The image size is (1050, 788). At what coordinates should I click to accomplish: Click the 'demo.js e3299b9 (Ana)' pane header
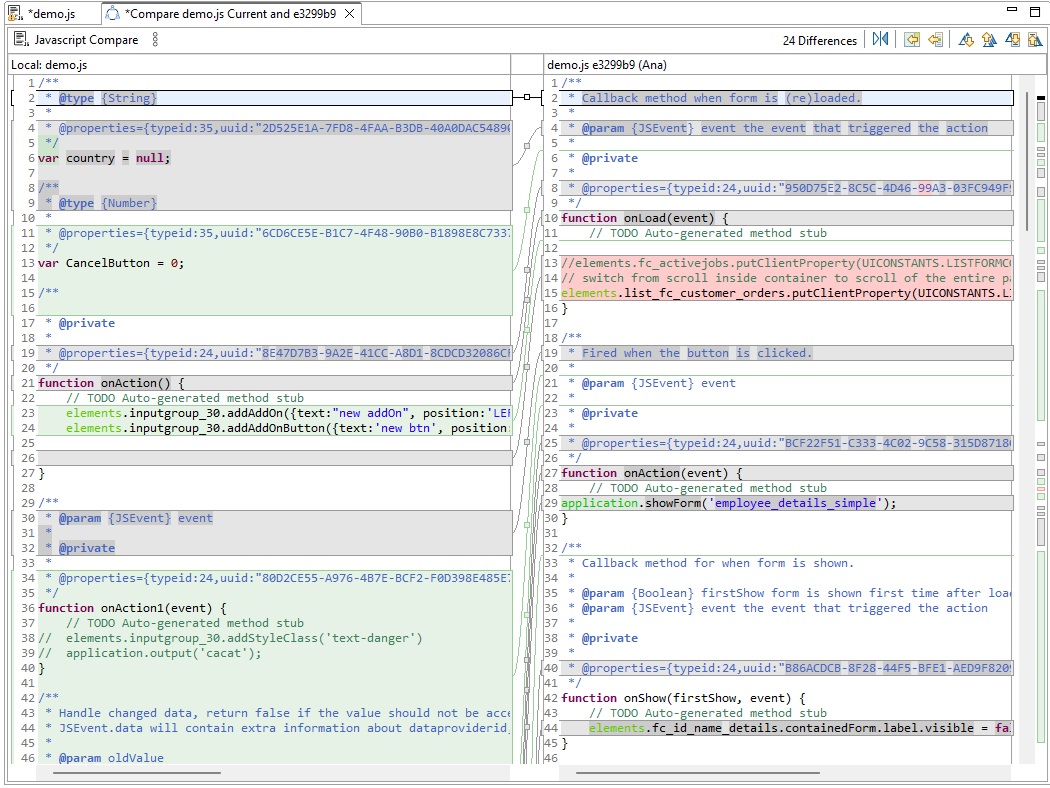coord(606,64)
